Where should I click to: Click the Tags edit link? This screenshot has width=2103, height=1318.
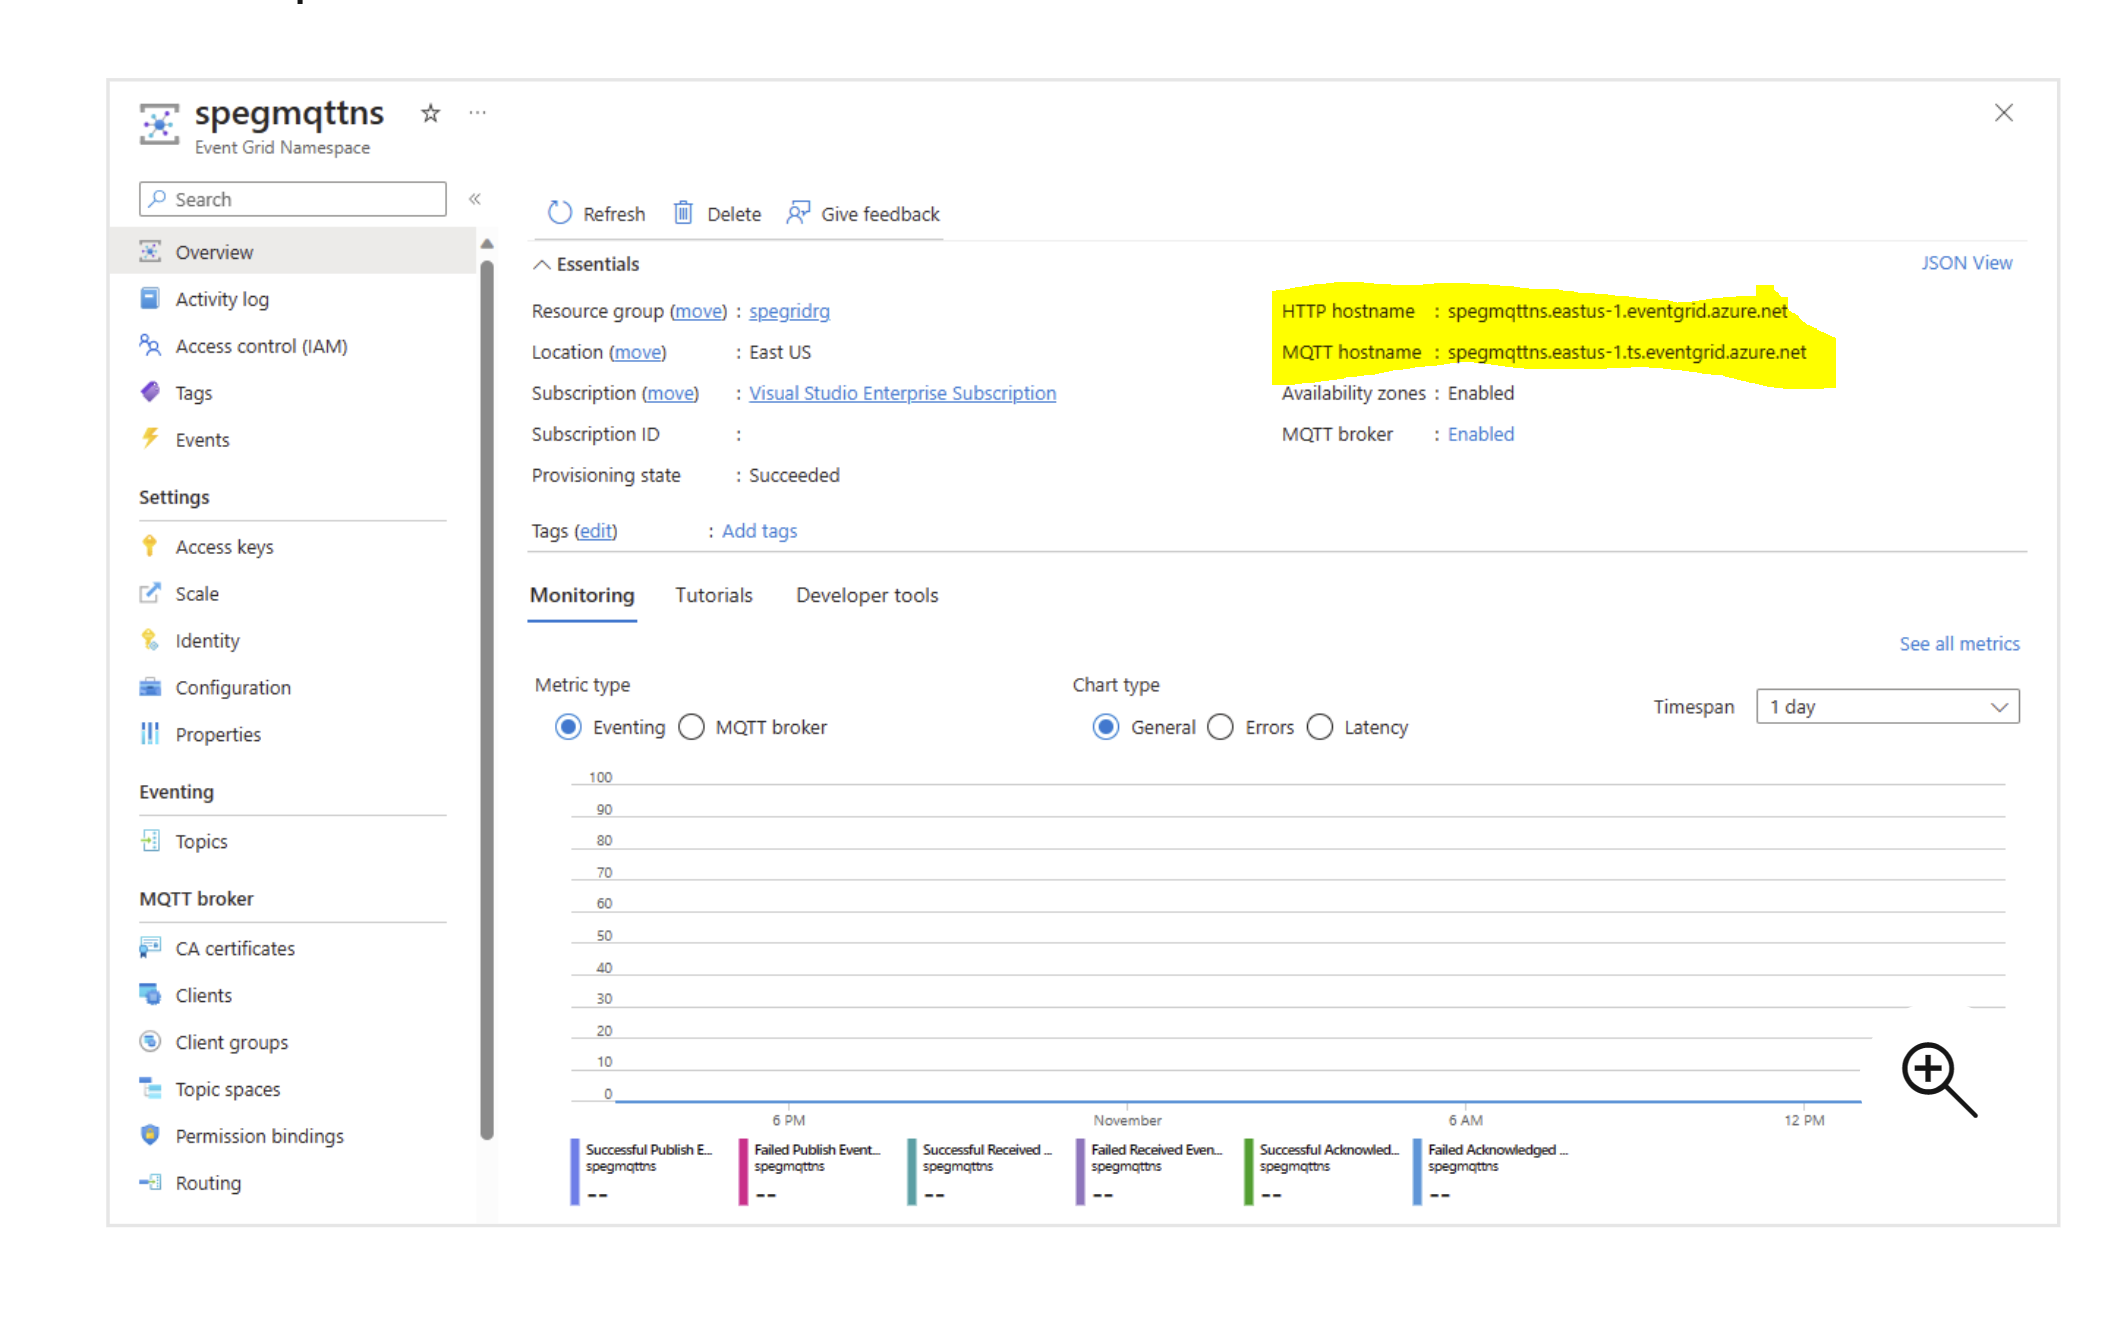click(596, 531)
